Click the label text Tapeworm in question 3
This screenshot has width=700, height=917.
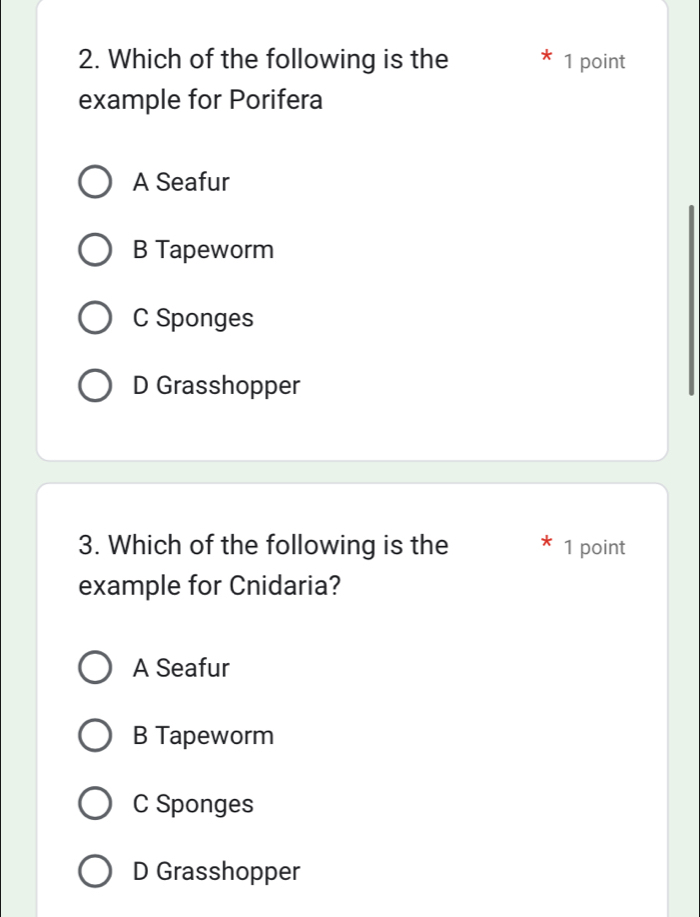click(x=204, y=735)
